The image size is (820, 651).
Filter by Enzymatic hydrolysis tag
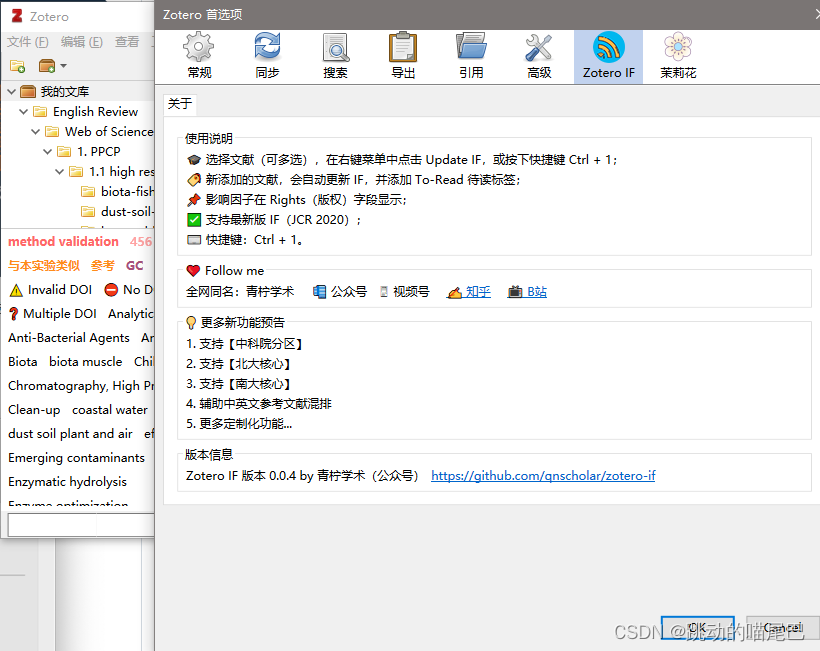67,482
